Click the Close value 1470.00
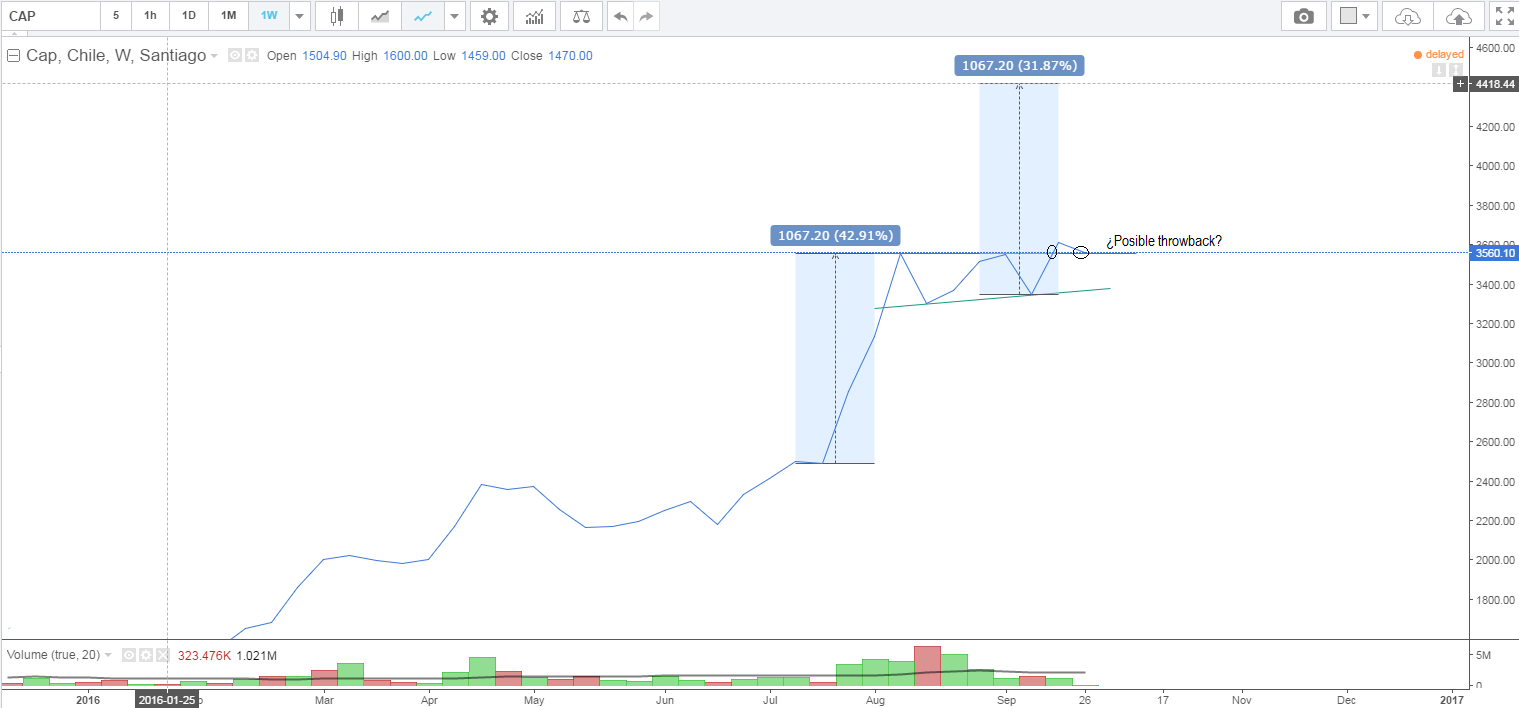 pos(570,56)
